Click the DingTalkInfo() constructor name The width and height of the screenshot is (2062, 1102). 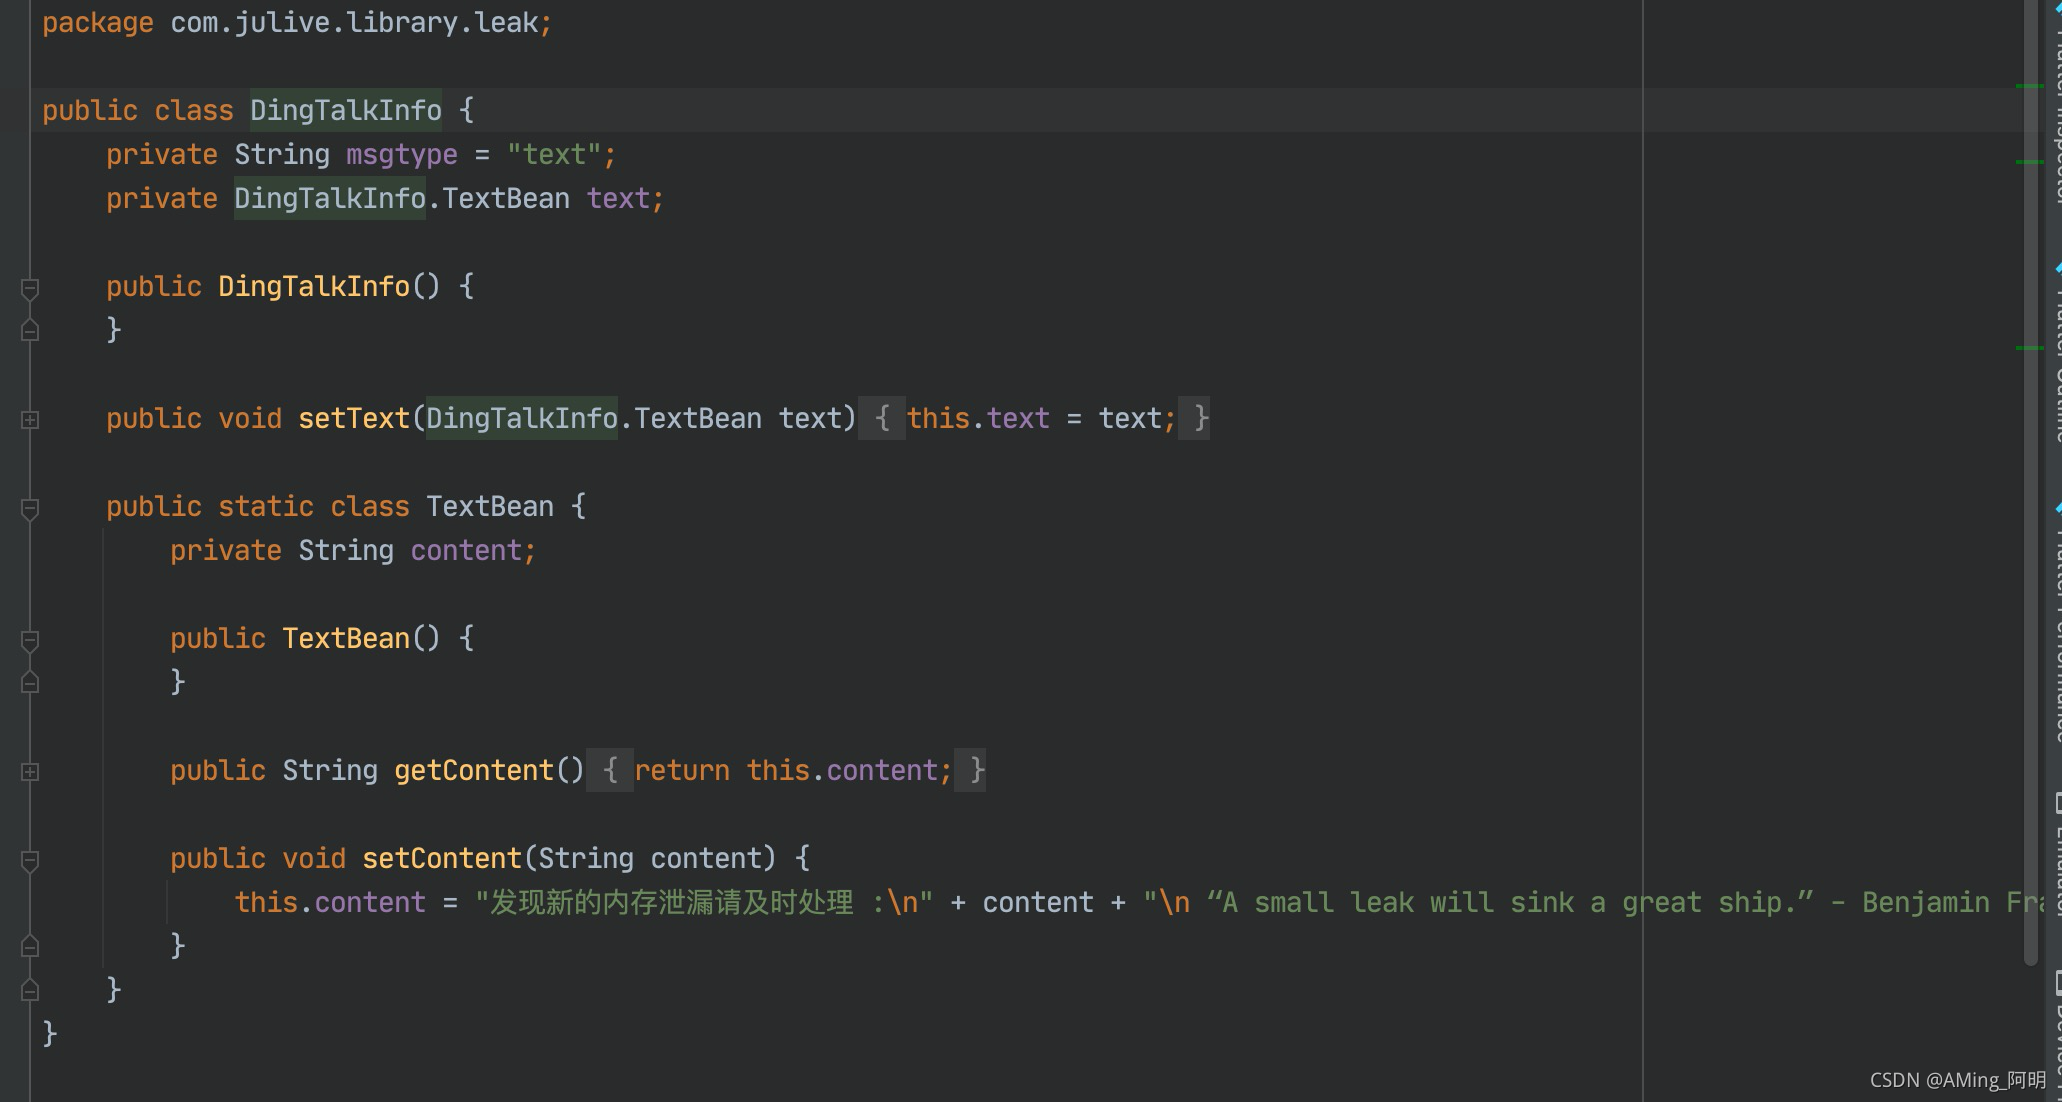click(314, 286)
